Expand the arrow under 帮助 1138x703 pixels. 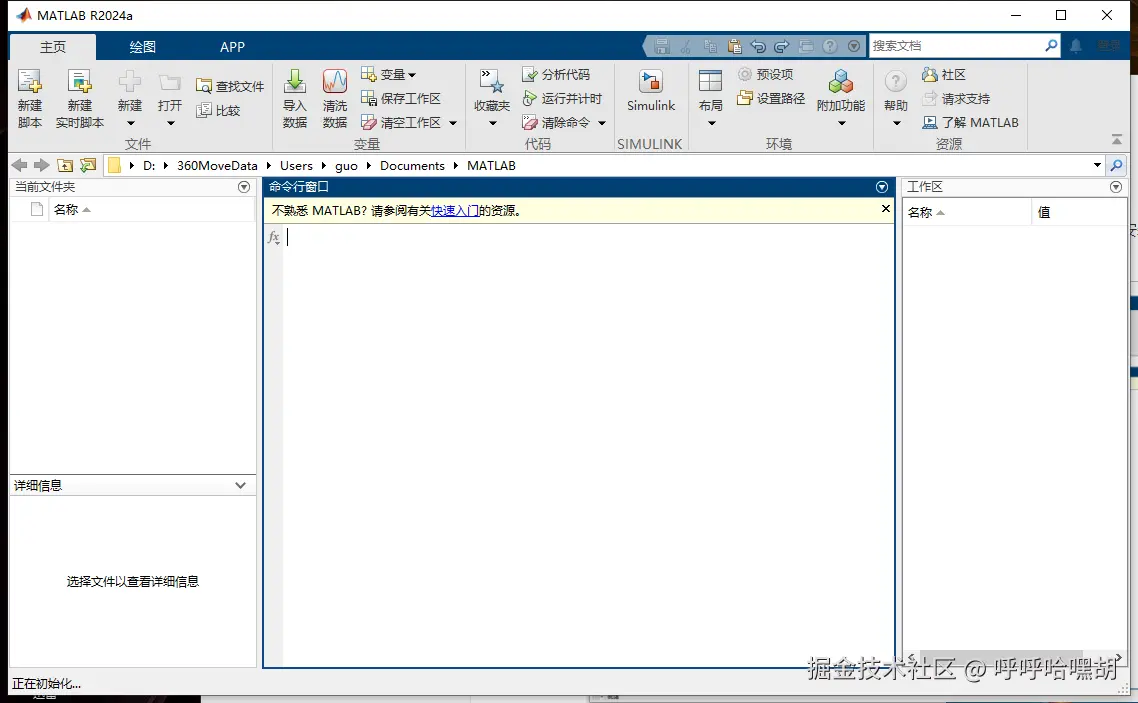click(x=897, y=123)
